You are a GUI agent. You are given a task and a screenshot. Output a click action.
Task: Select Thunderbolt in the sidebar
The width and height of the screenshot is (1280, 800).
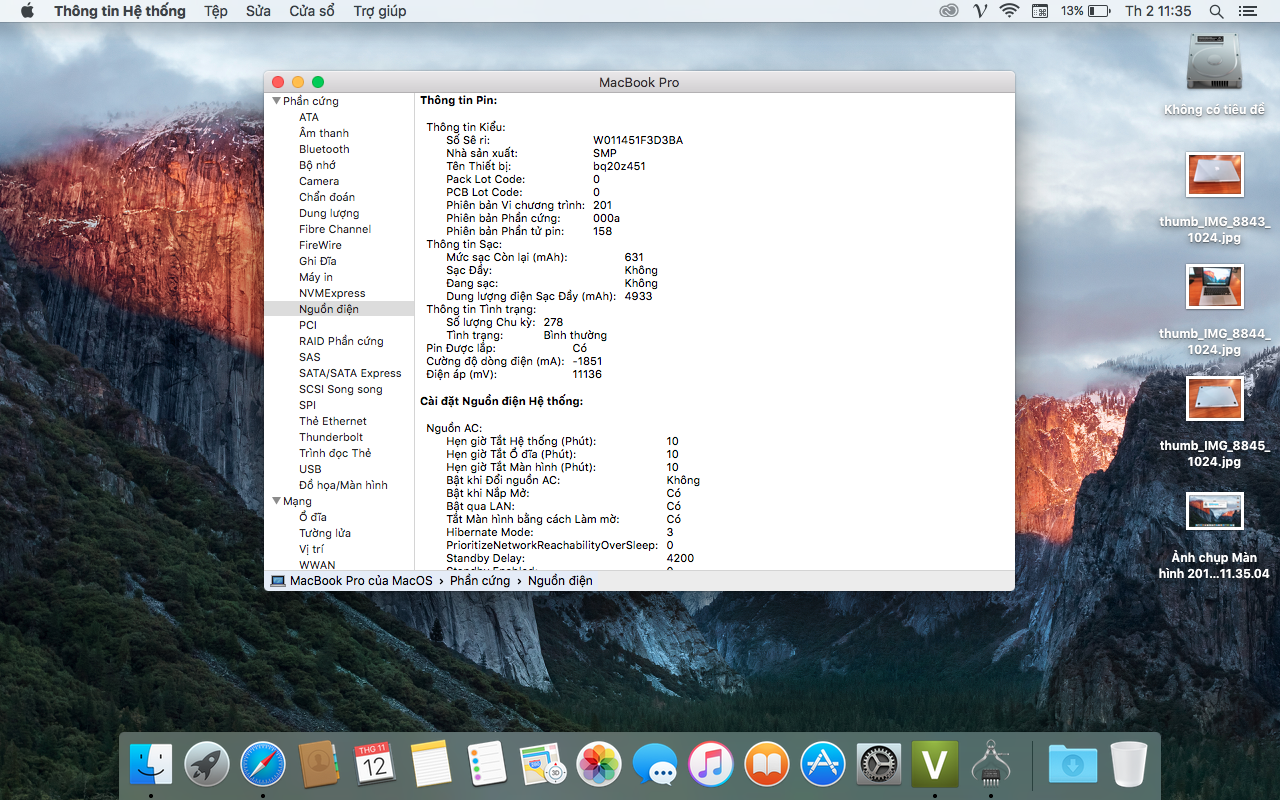tap(331, 437)
